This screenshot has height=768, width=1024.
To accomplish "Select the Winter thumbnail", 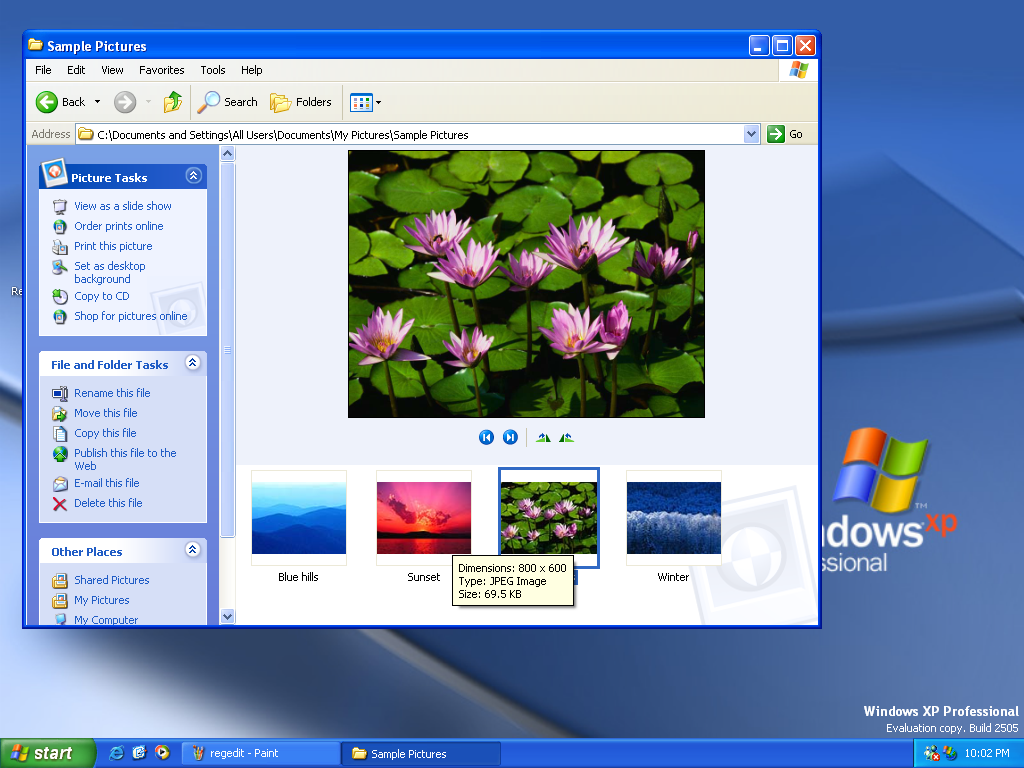I will tap(673, 518).
